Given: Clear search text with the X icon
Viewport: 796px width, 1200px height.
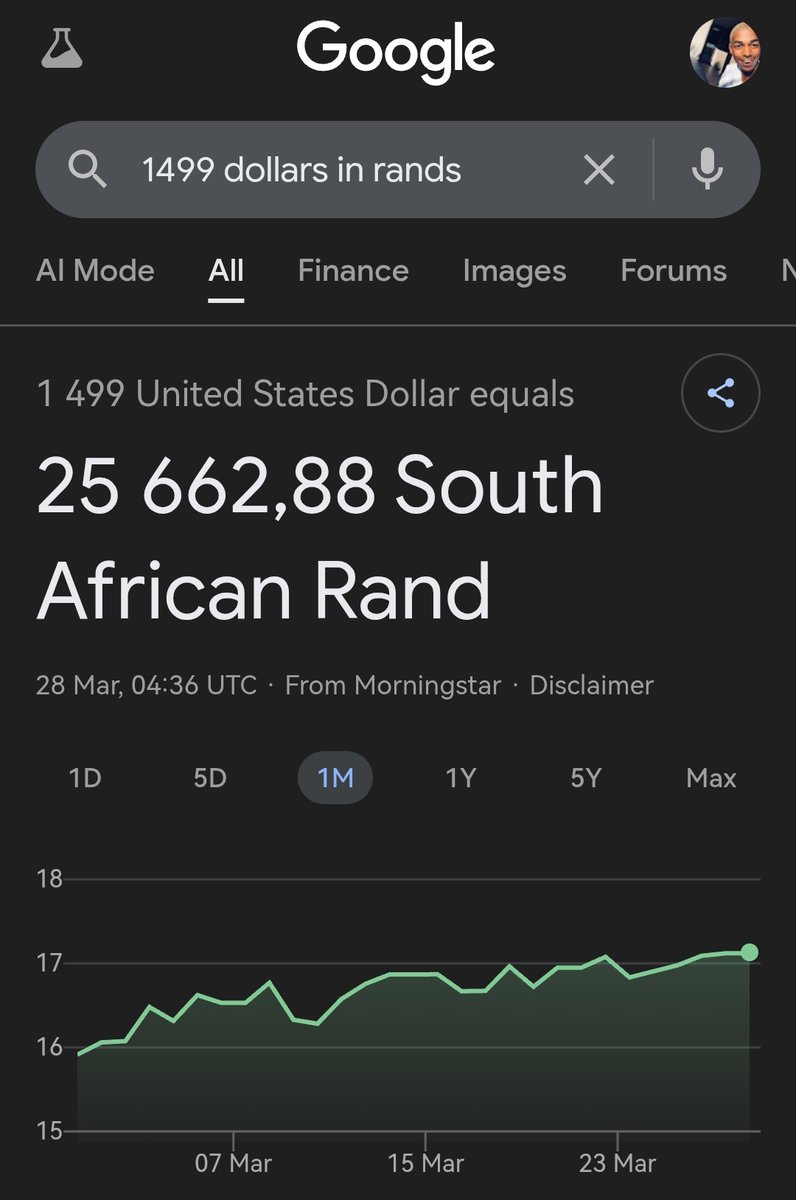Looking at the screenshot, I should click(599, 170).
